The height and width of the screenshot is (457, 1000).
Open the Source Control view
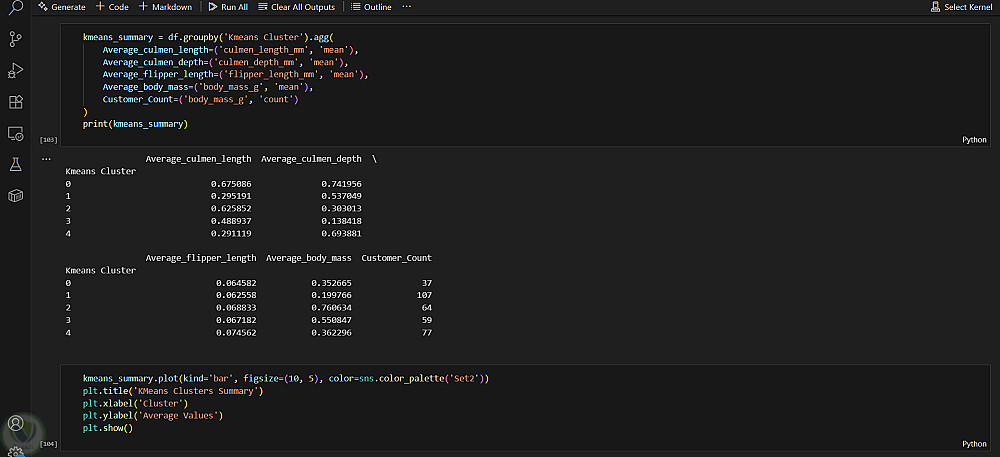(x=15, y=39)
